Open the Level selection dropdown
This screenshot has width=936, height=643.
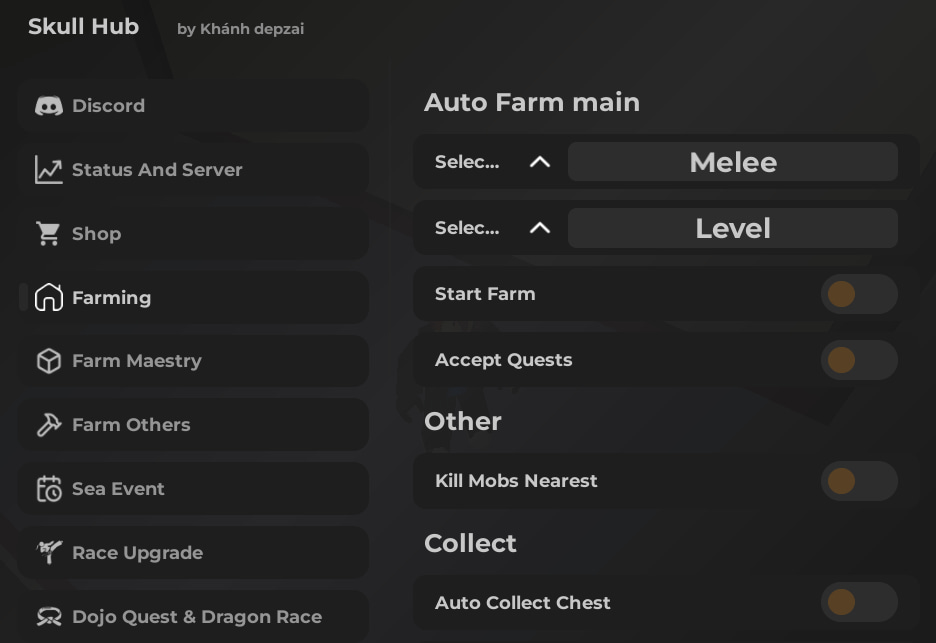(x=732, y=227)
